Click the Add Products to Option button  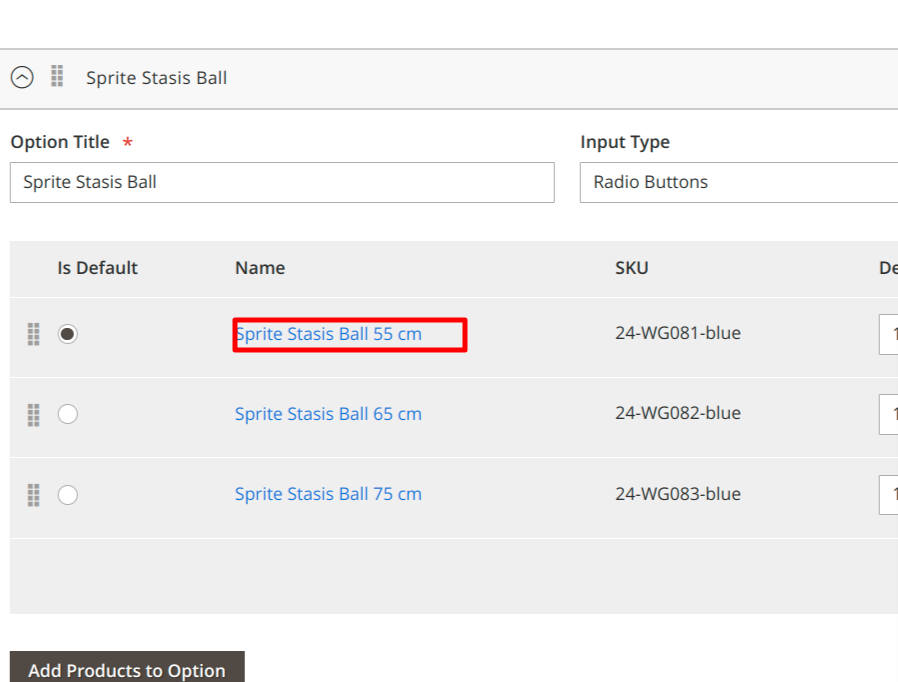128,666
